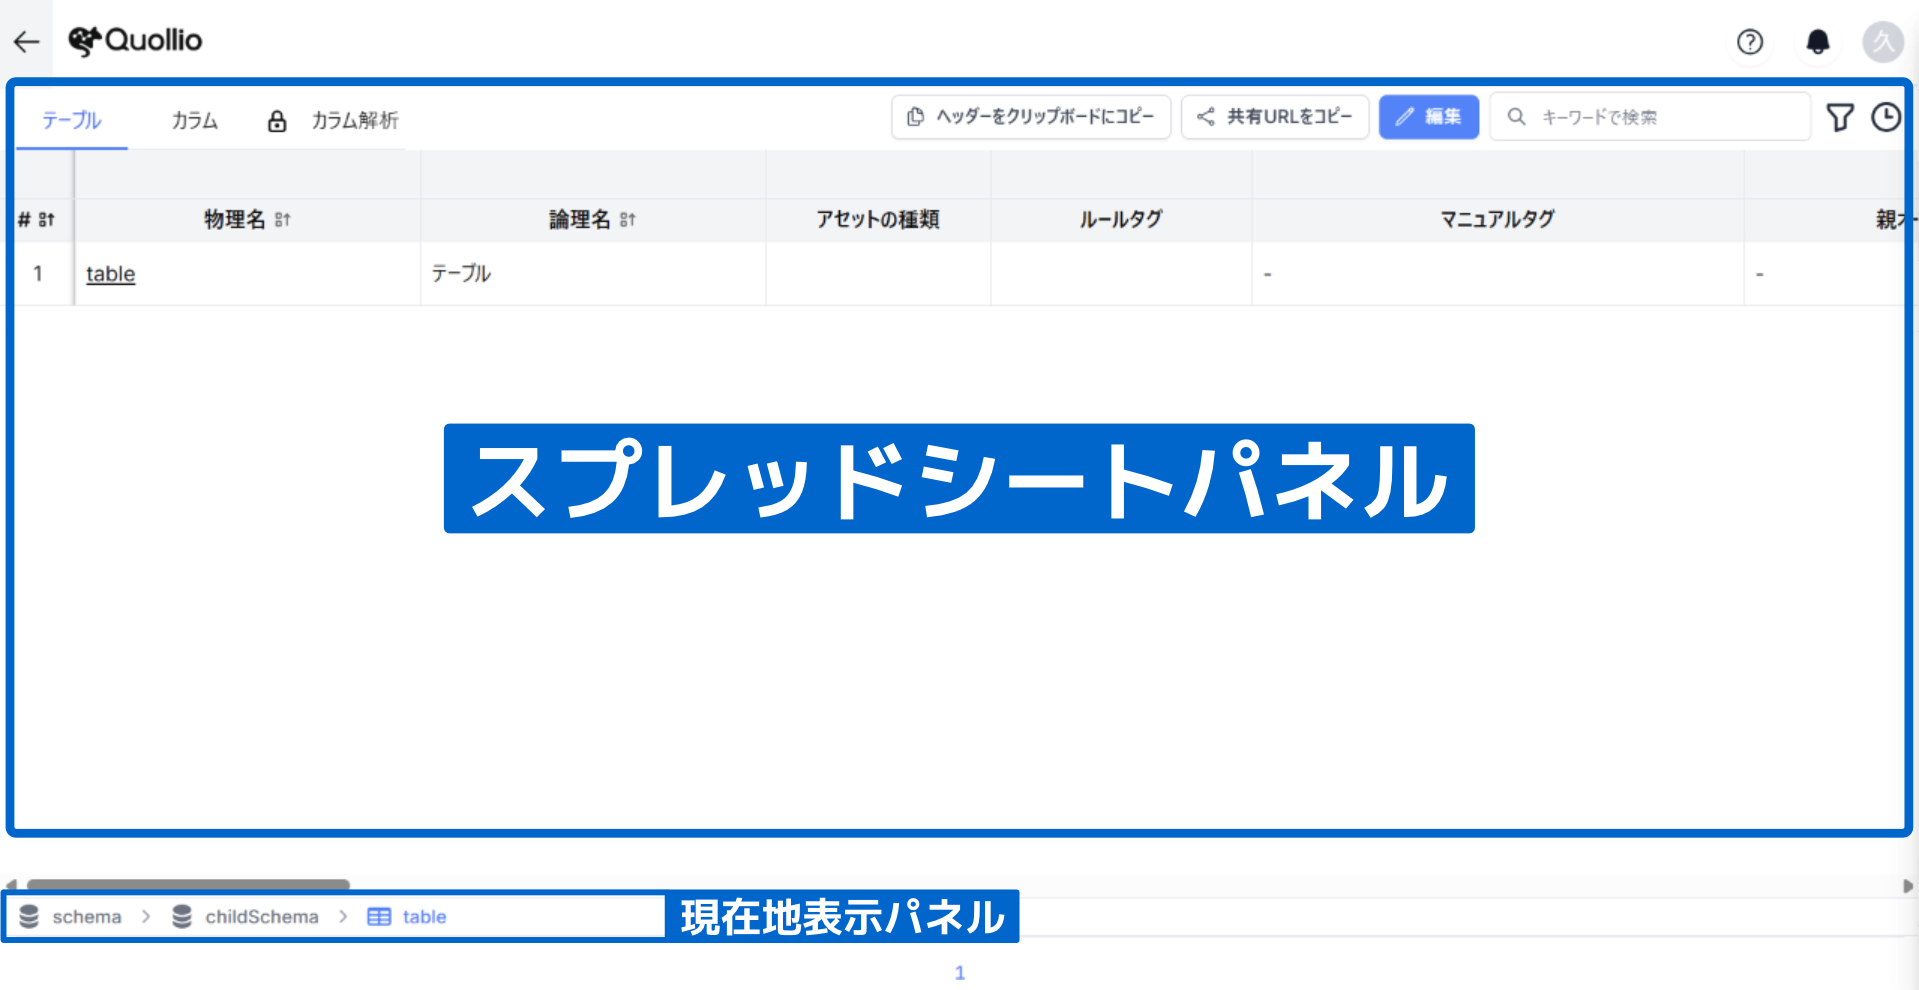Click the アセットの種類 column header
This screenshot has width=1919, height=990.
pyautogui.click(x=878, y=220)
